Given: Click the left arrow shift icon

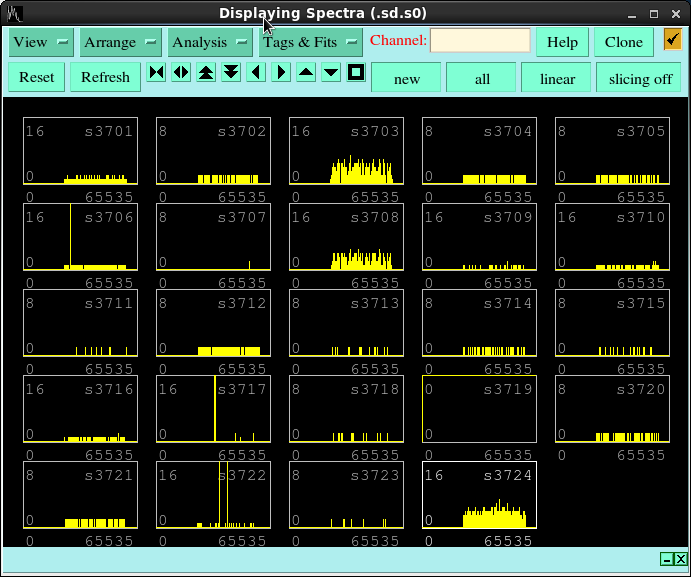Looking at the screenshot, I should pyautogui.click(x=256, y=73).
